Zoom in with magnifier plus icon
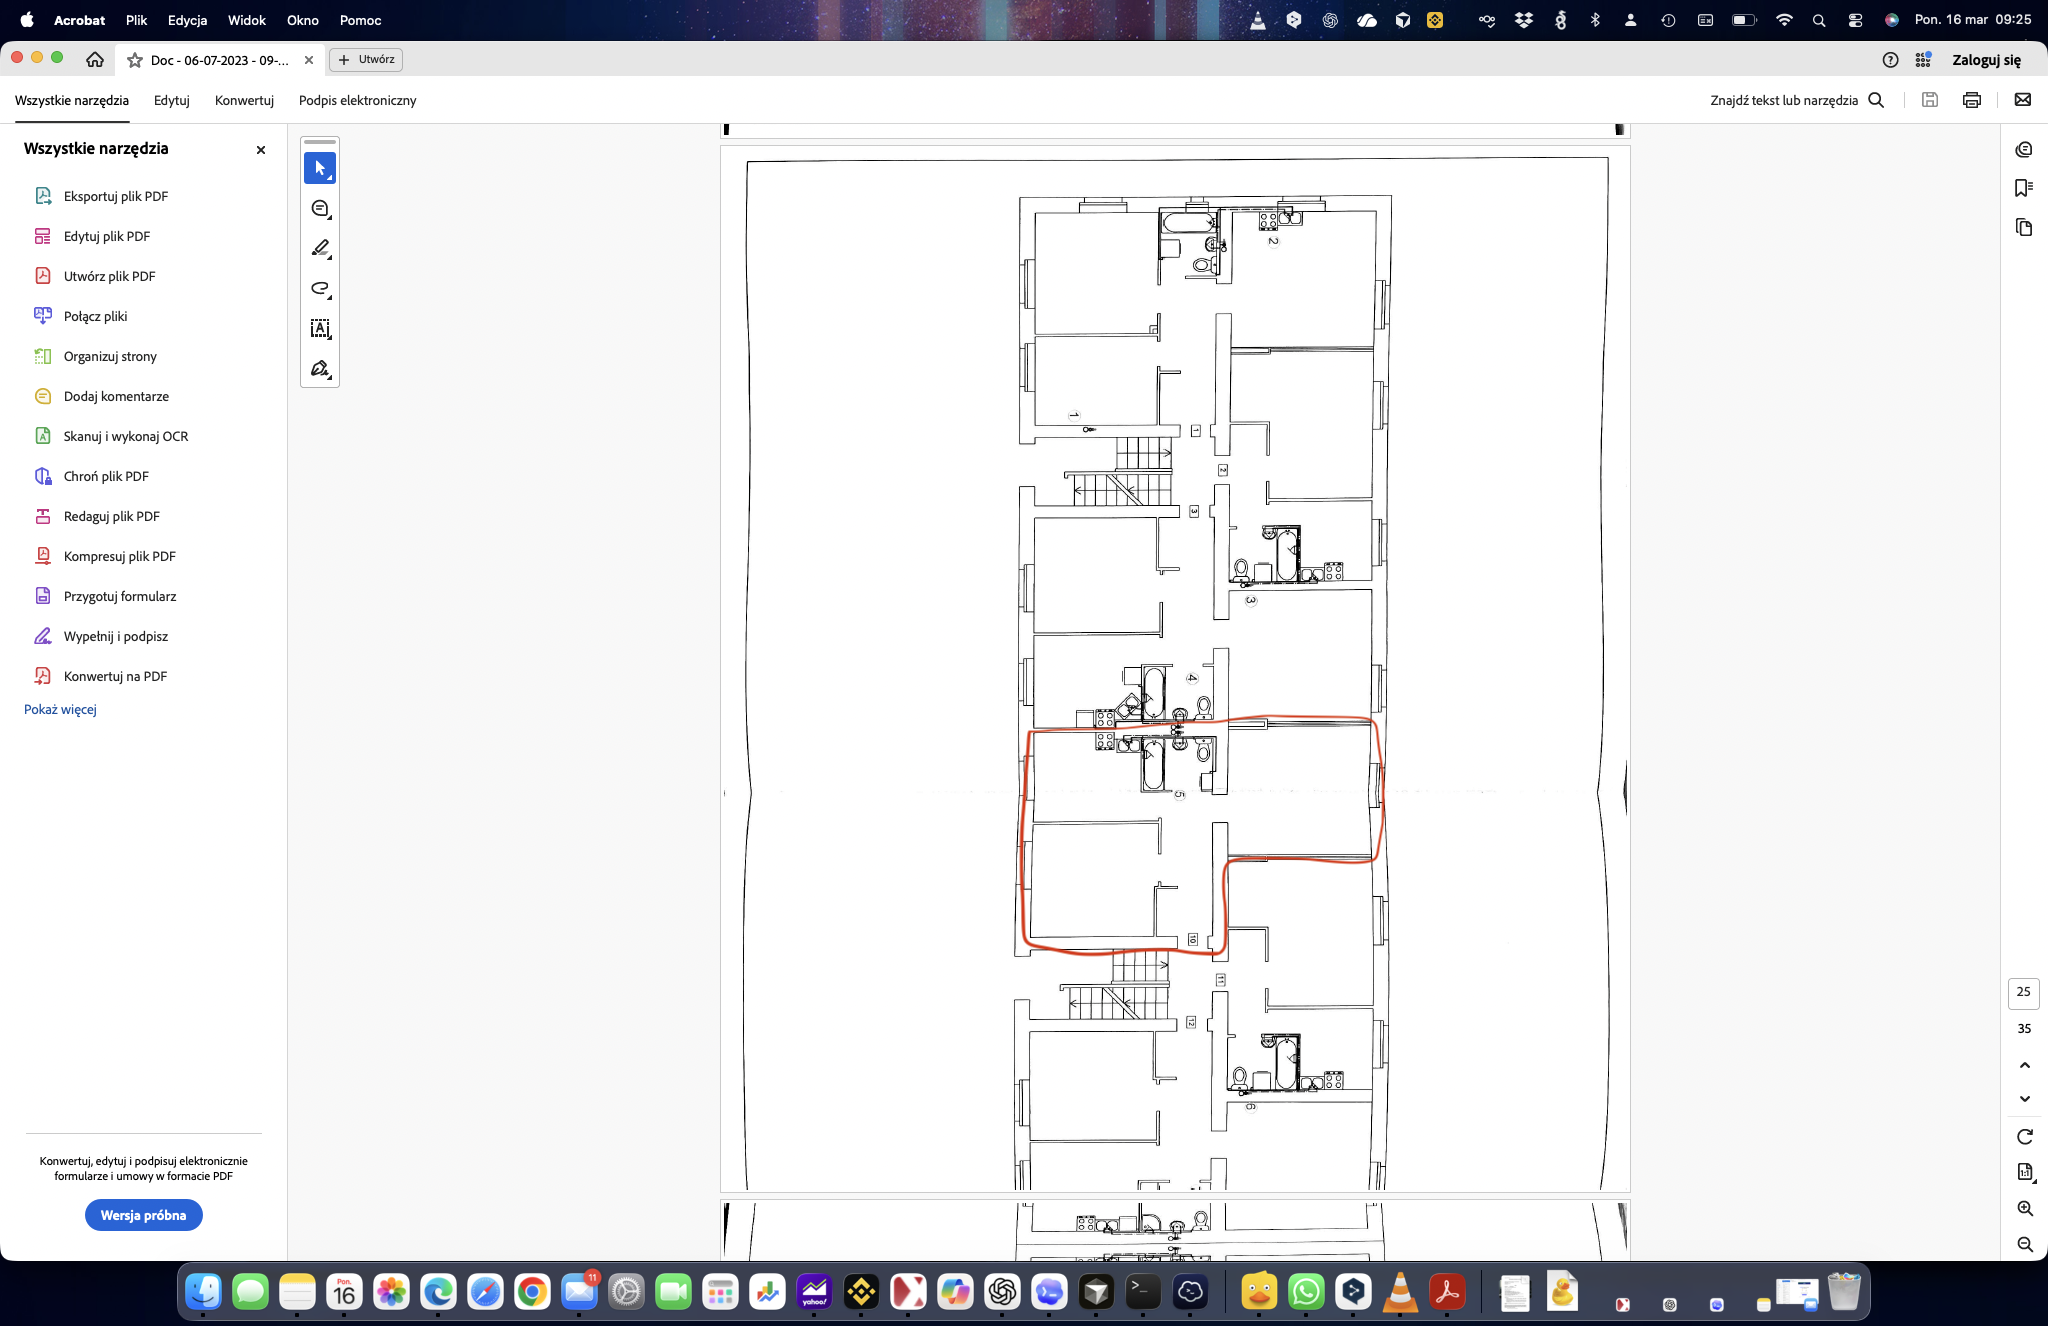 coord(2024,1208)
